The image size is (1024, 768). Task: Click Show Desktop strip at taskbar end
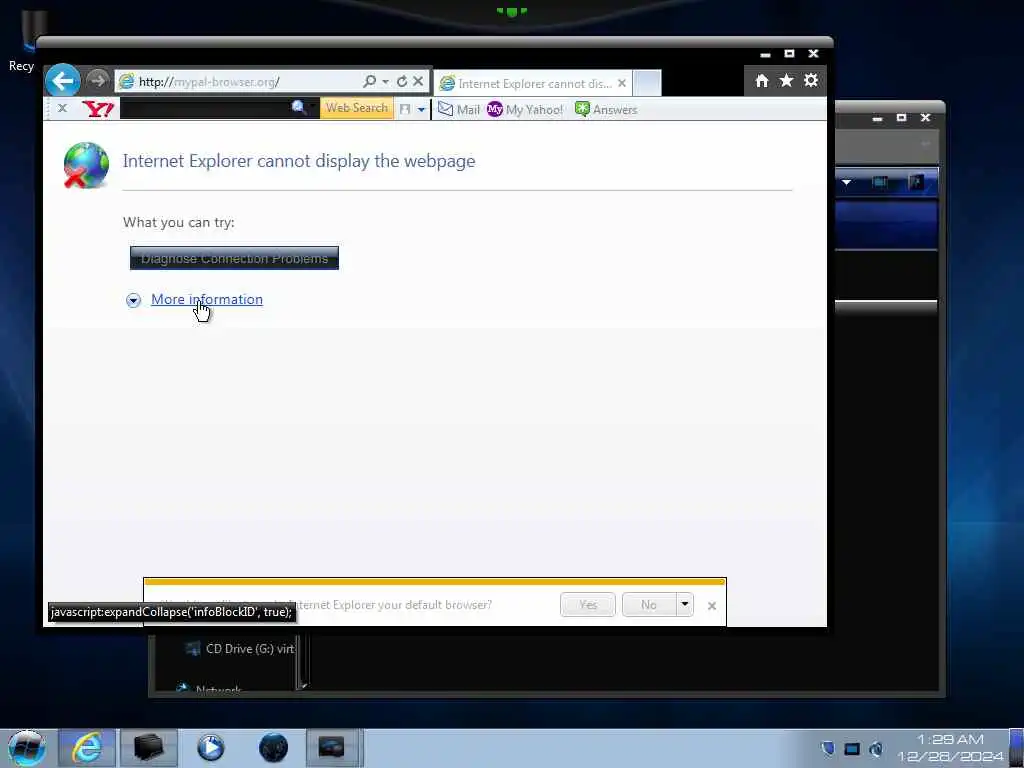point(1017,748)
